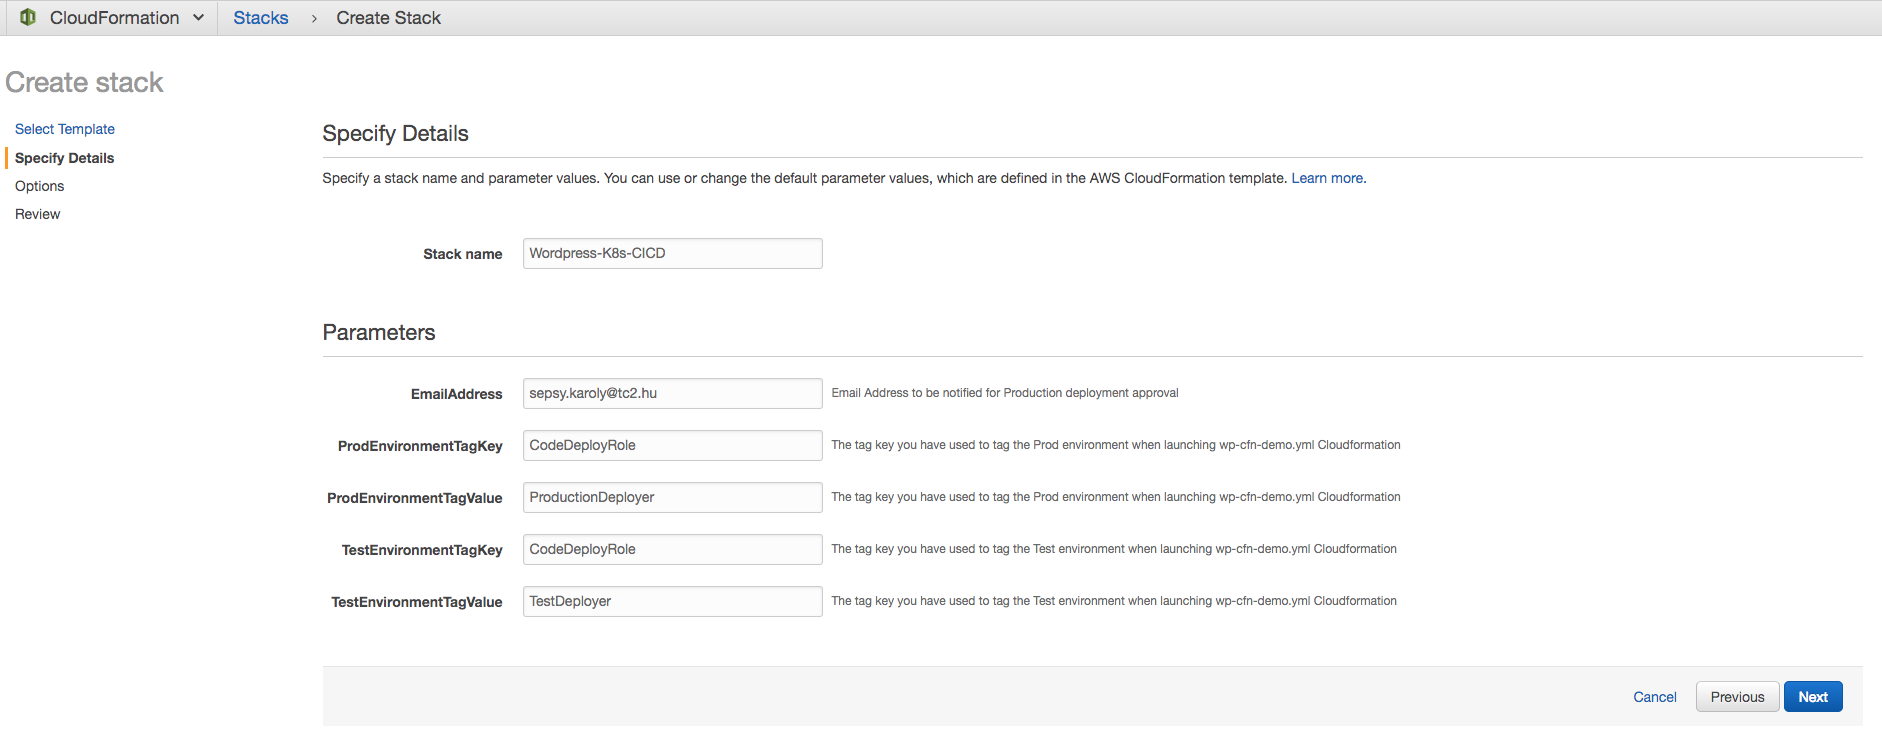Go to the Select Template step
Viewport: 1882px width, 736px height.
(x=65, y=129)
